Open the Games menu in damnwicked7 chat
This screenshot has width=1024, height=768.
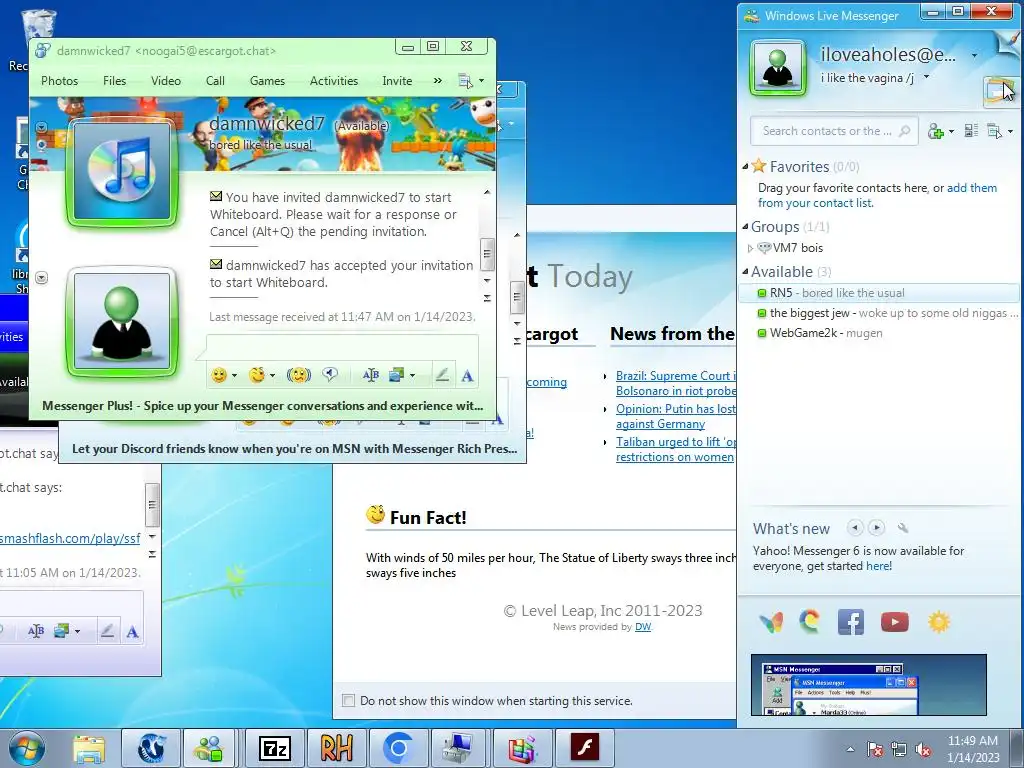pos(267,81)
